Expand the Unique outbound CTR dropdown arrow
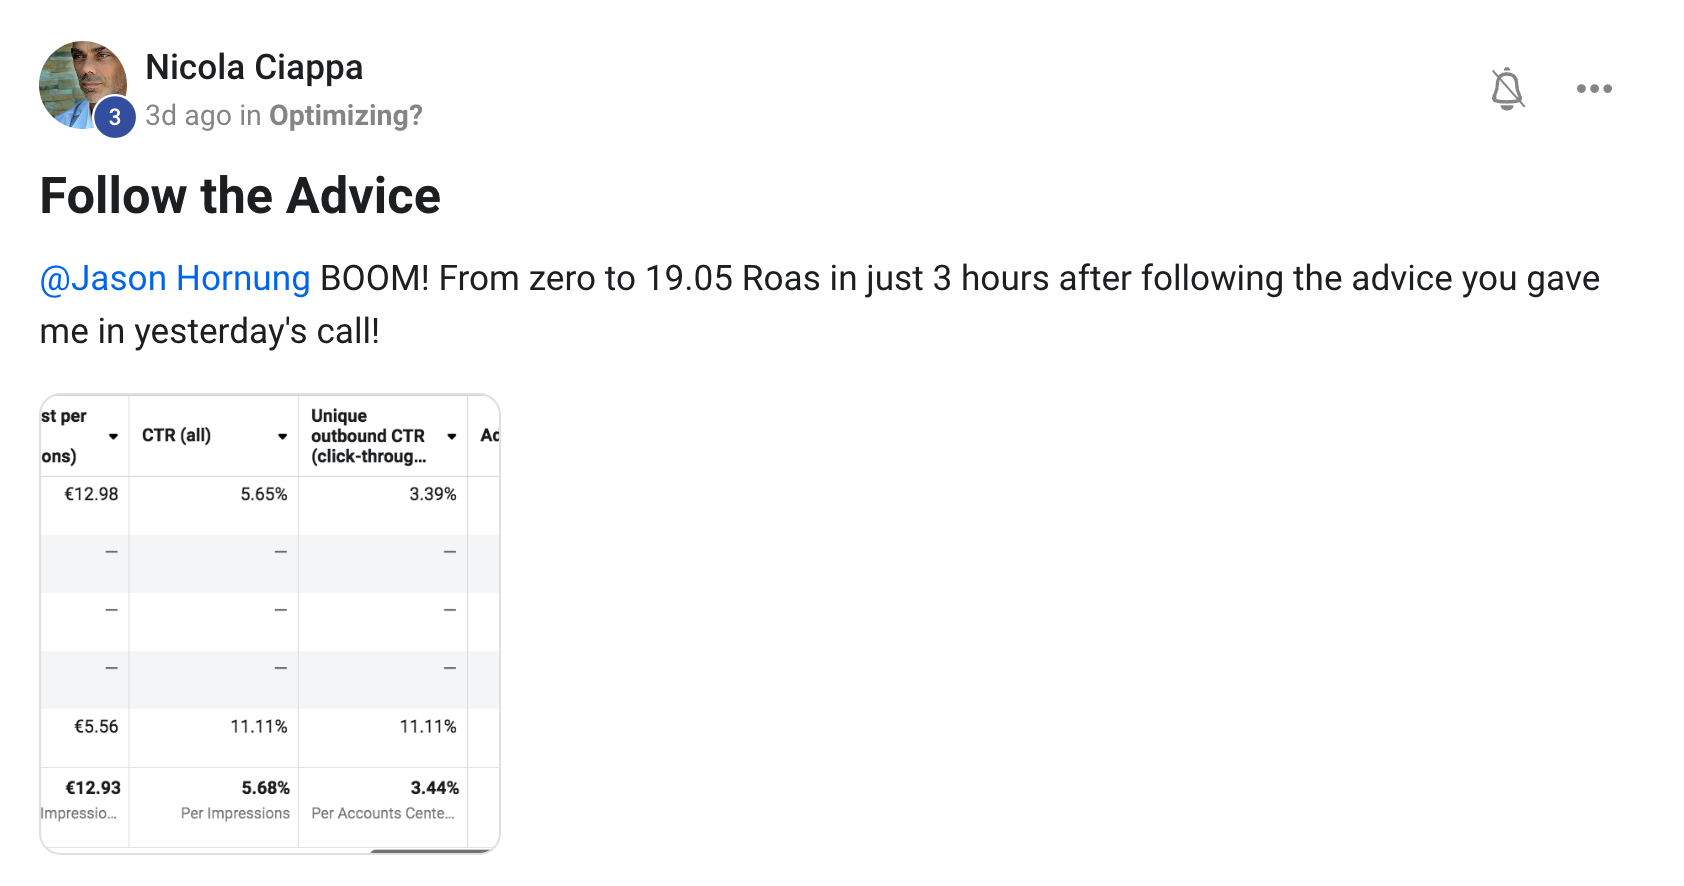The height and width of the screenshot is (886, 1684). (x=452, y=436)
